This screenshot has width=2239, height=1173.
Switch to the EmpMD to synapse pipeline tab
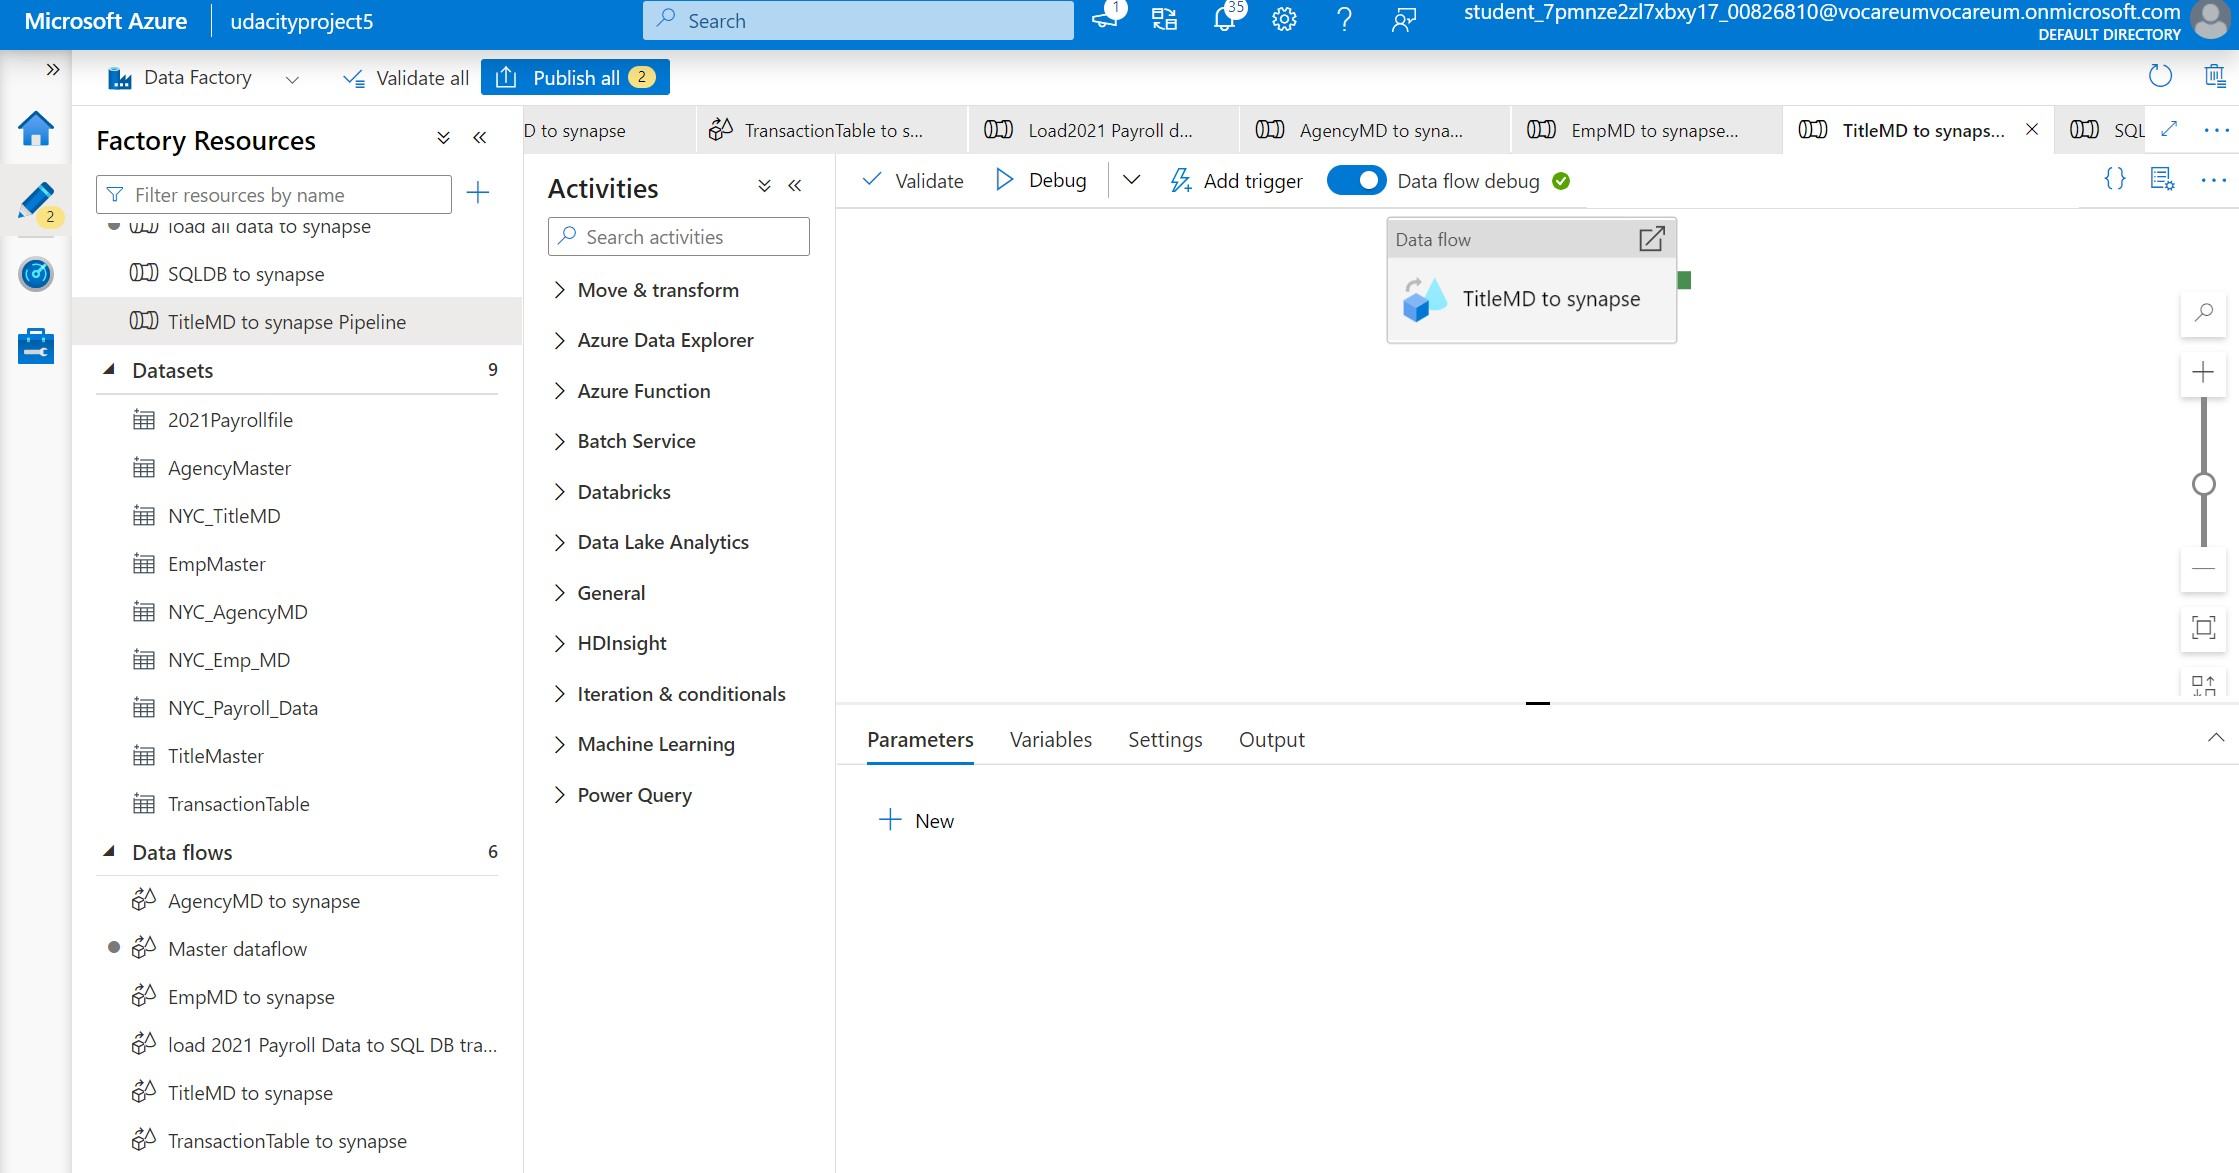(1645, 130)
